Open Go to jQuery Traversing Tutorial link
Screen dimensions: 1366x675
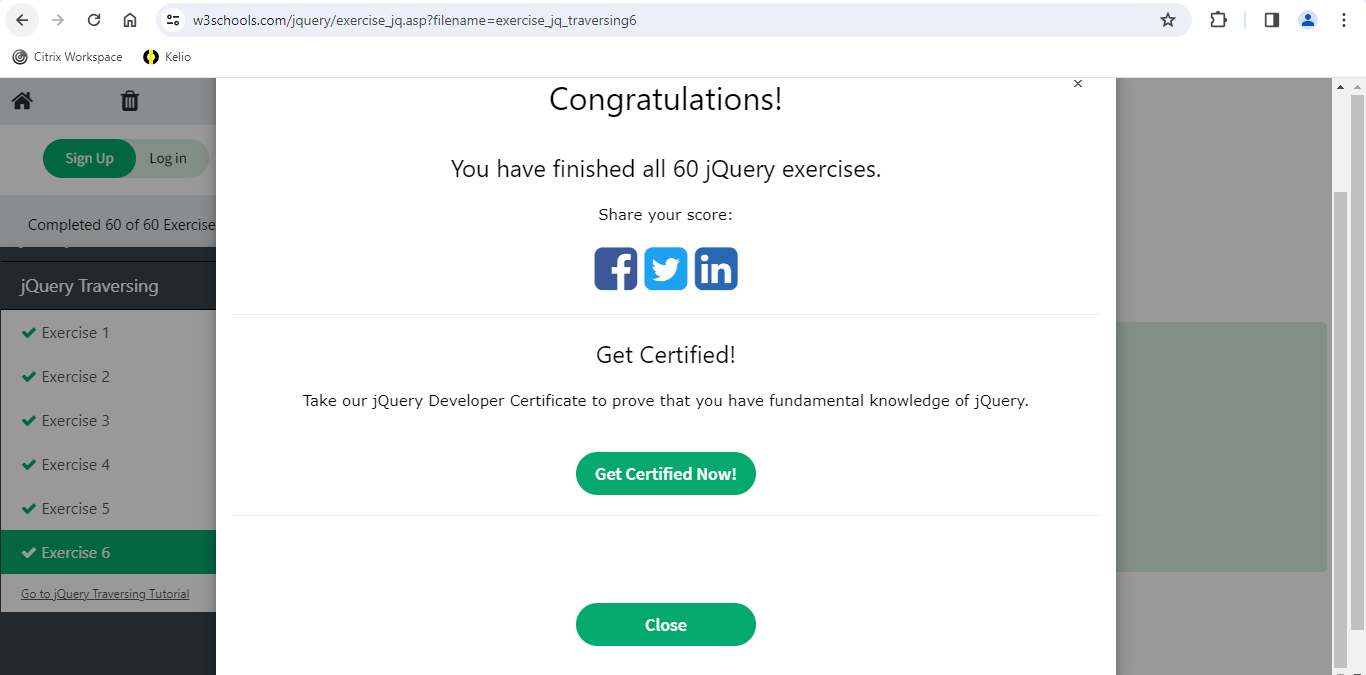105,594
